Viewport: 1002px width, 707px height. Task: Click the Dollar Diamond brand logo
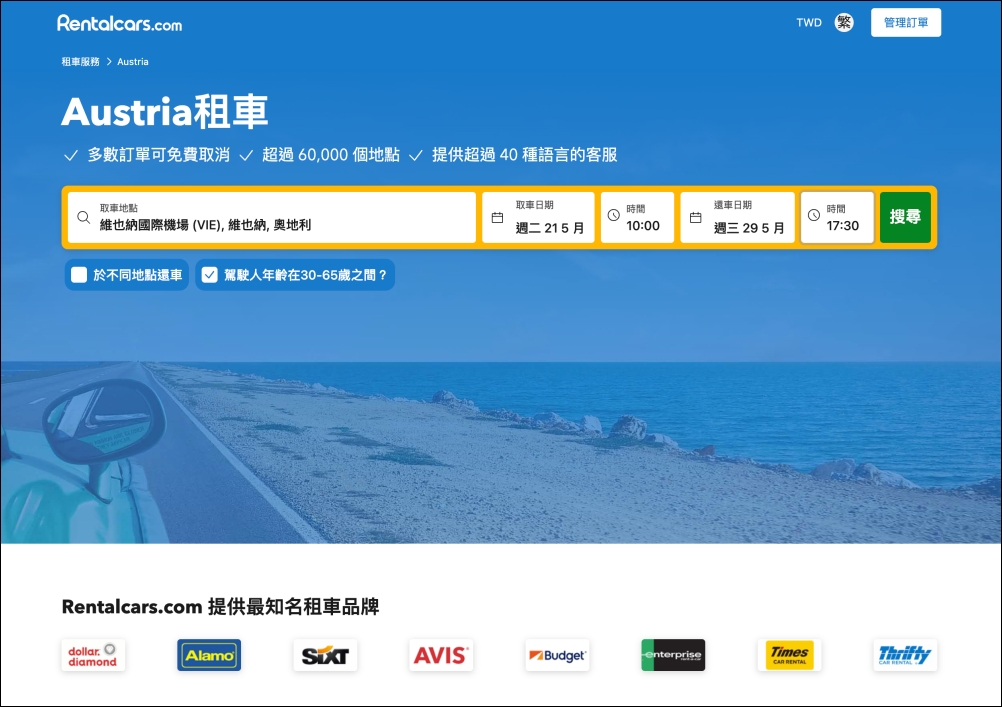93,655
